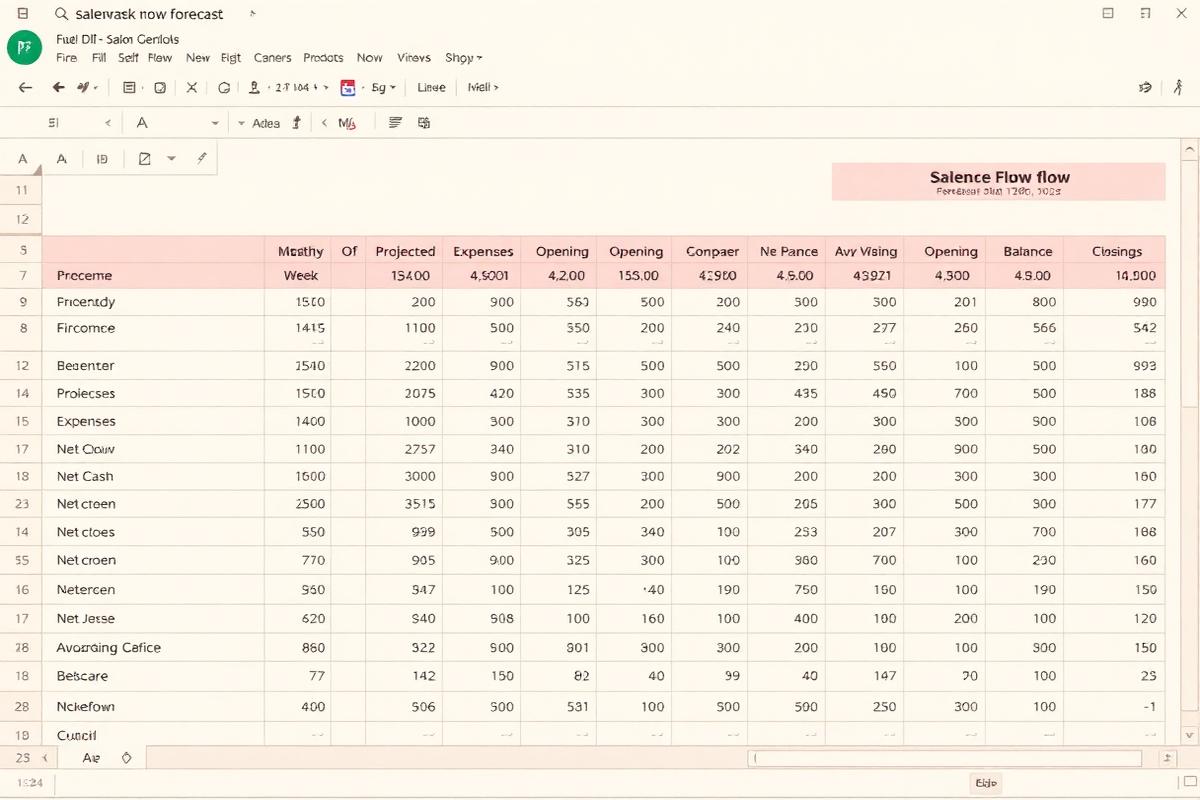
Task: Click the X cut icon in toolbar
Action: click(x=192, y=88)
